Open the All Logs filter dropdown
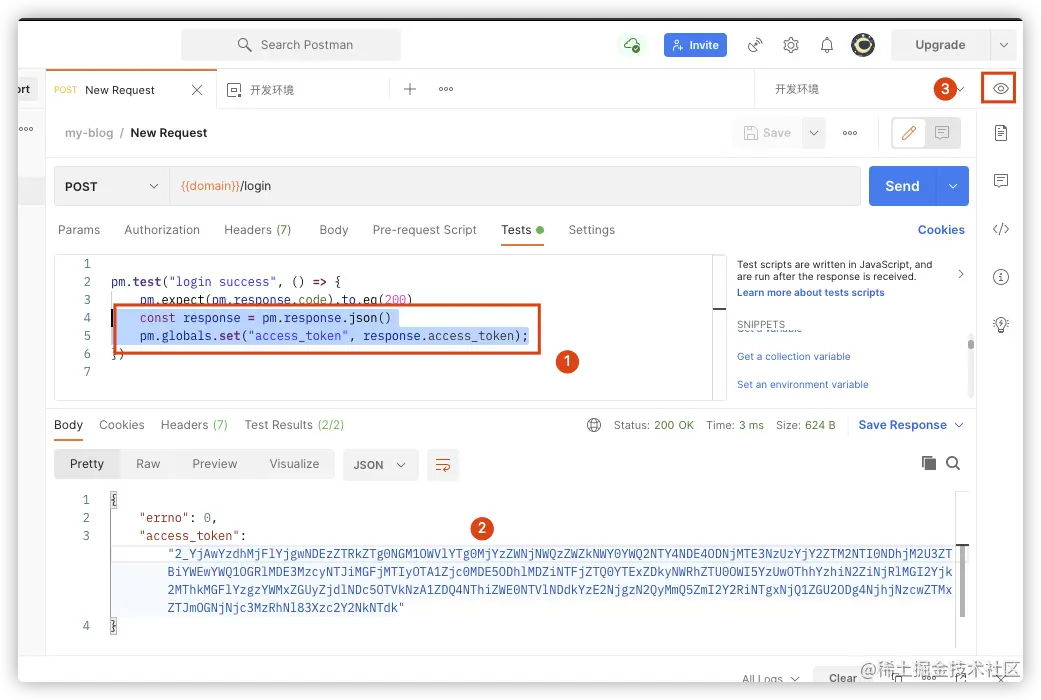 [770, 678]
